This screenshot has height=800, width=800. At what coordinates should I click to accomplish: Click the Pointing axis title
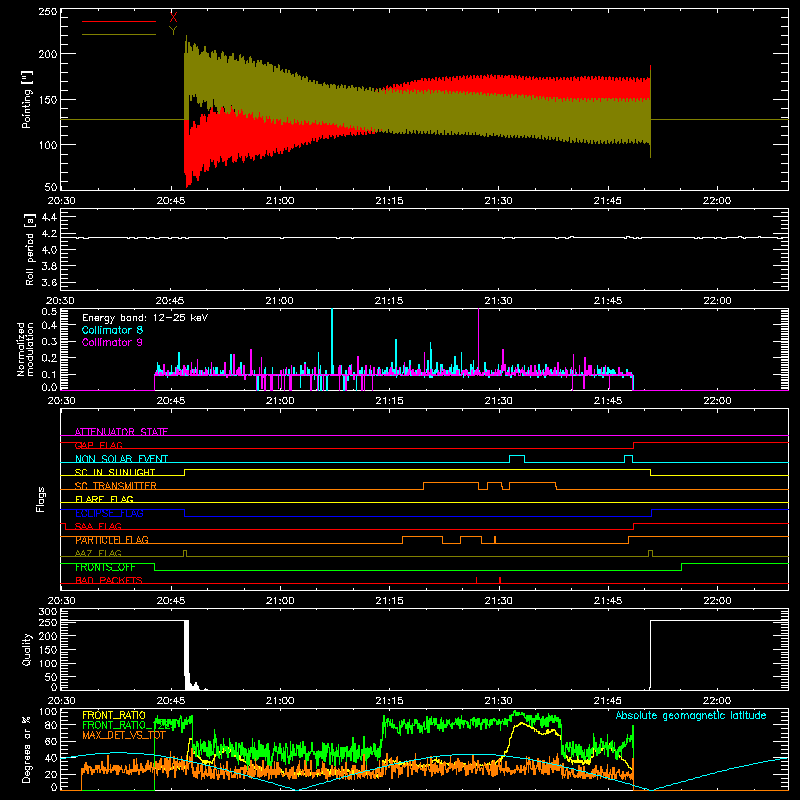pyautogui.click(x=27, y=99)
